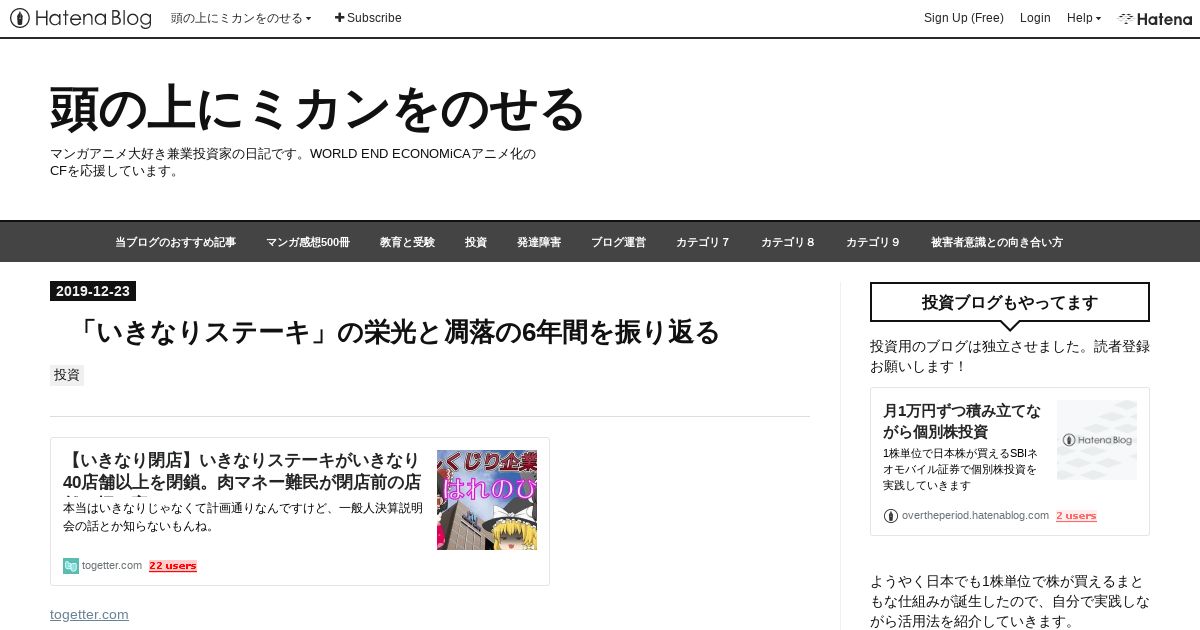Screen dimensions: 1200x630
Task: Click the blog title 頭の上にミカンをのせる heading
Action: (x=317, y=109)
